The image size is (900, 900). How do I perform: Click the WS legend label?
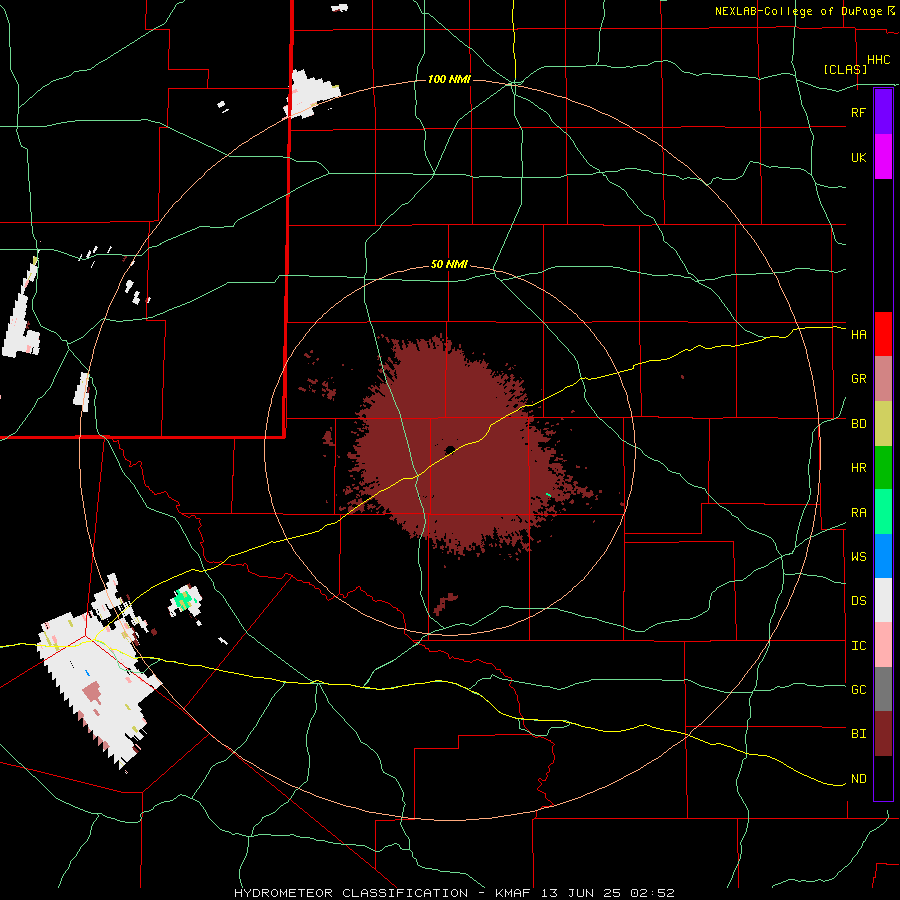pyautogui.click(x=858, y=556)
